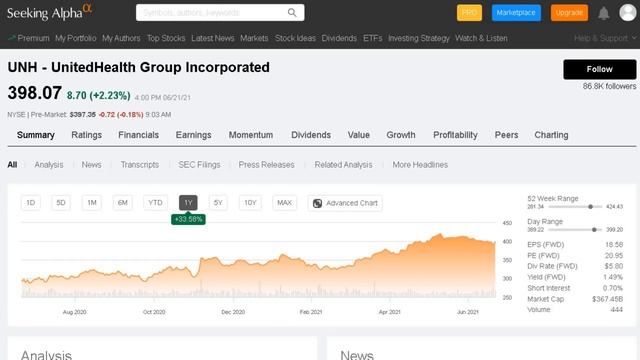Click the Market Cap value $367.45B
This screenshot has width=640, height=360.
pos(607,299)
